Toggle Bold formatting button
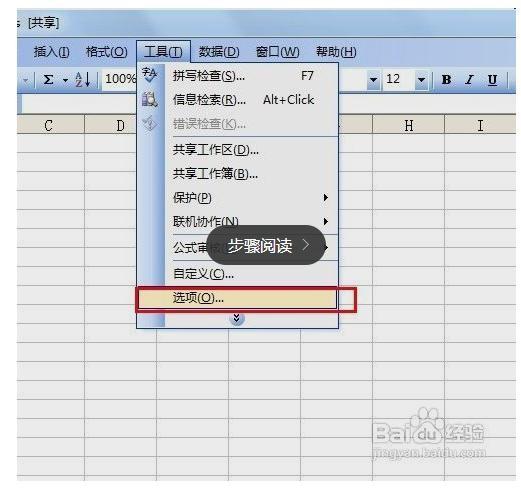Screen dimensions: 521x489 [446, 80]
